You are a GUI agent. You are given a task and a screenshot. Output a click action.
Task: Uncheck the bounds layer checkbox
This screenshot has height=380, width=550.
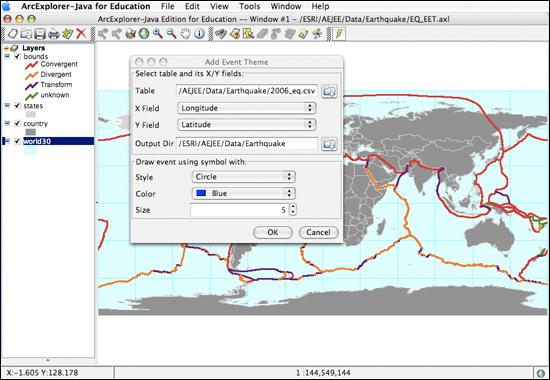click(x=17, y=56)
